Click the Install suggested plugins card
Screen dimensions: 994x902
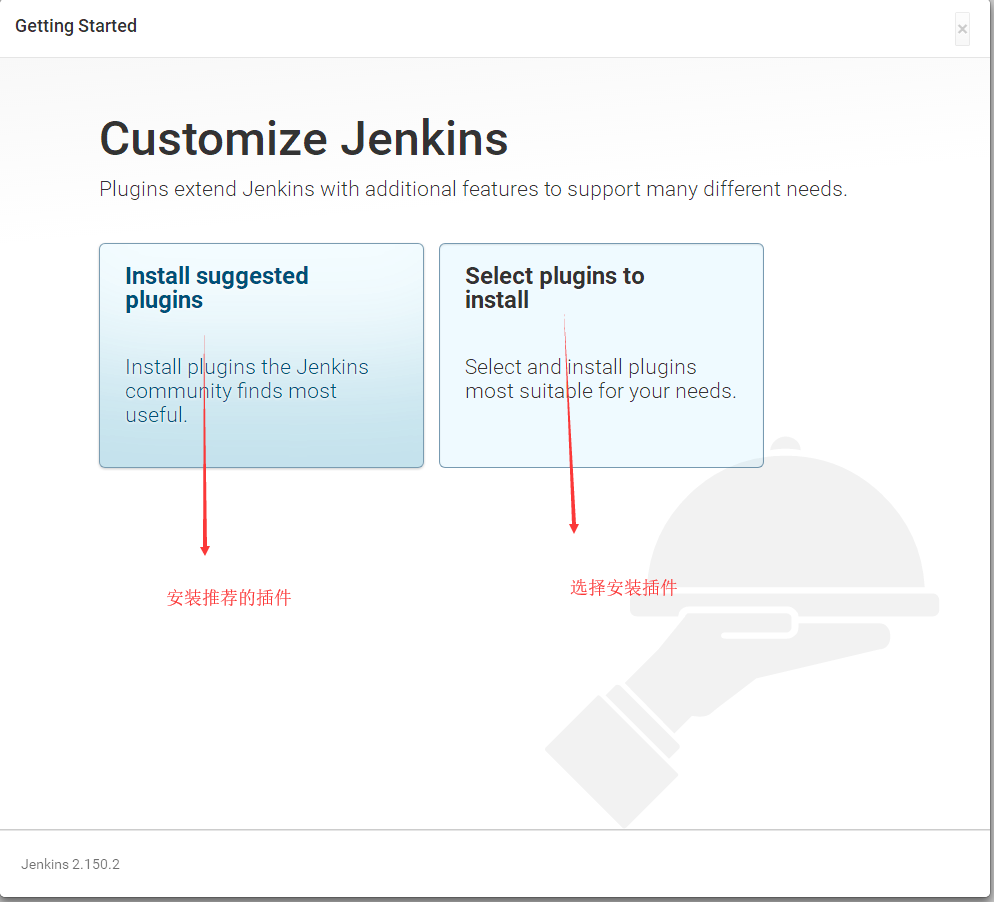coord(261,356)
